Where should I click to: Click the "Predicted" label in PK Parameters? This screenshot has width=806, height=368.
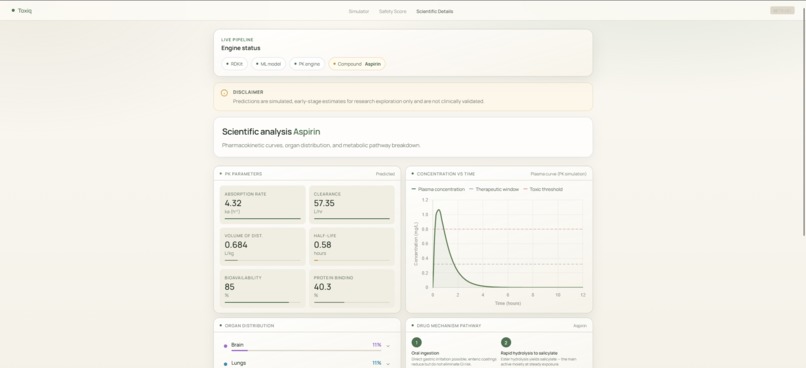point(385,174)
